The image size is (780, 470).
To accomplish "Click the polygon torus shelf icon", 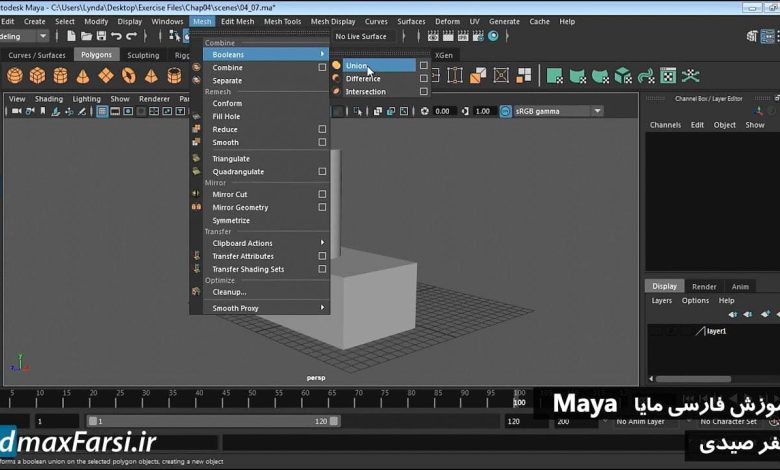I will pos(129,75).
